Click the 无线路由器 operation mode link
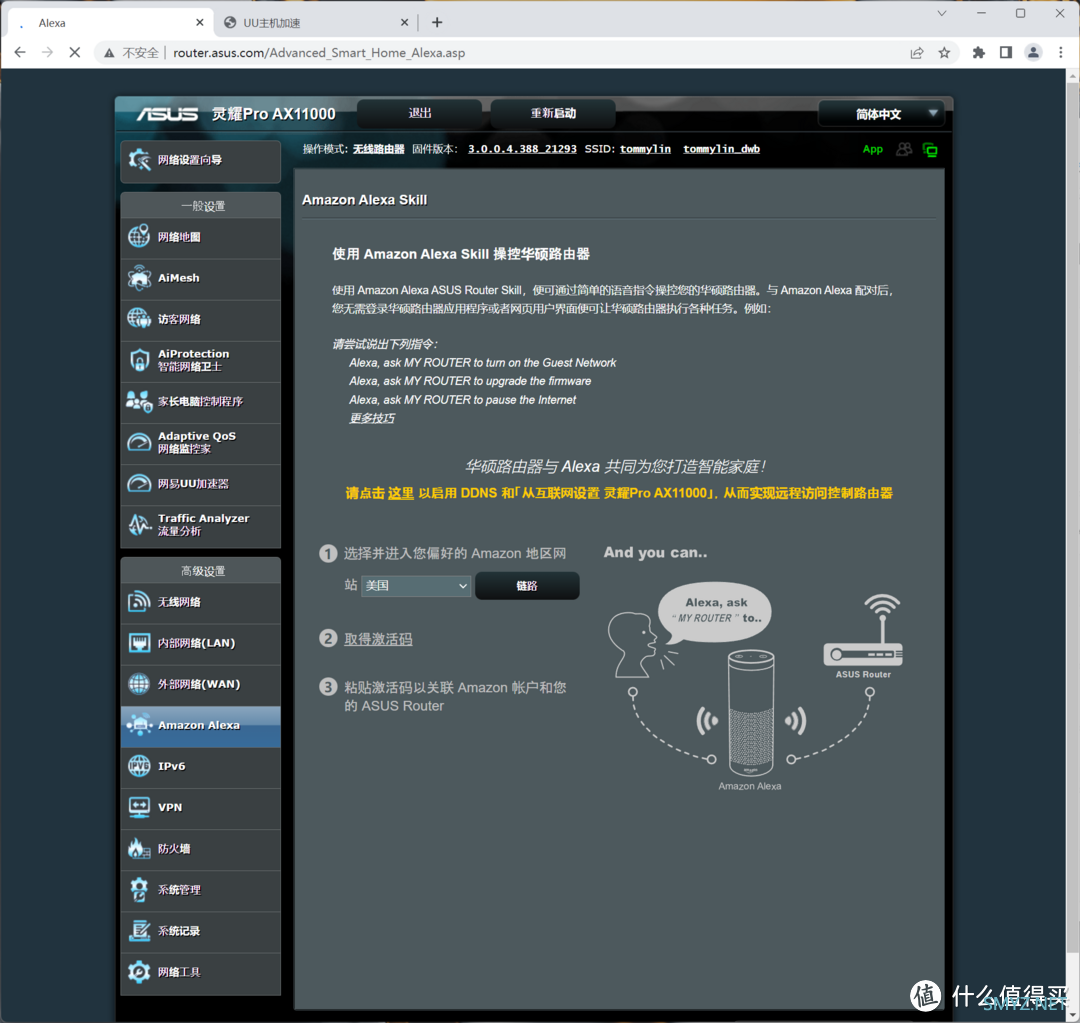Viewport: 1080px width, 1023px height. tap(378, 149)
